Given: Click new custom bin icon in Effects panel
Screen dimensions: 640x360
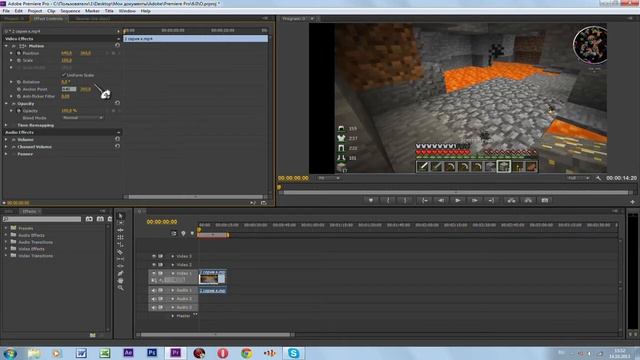Looking at the screenshot, I should tap(93, 335).
